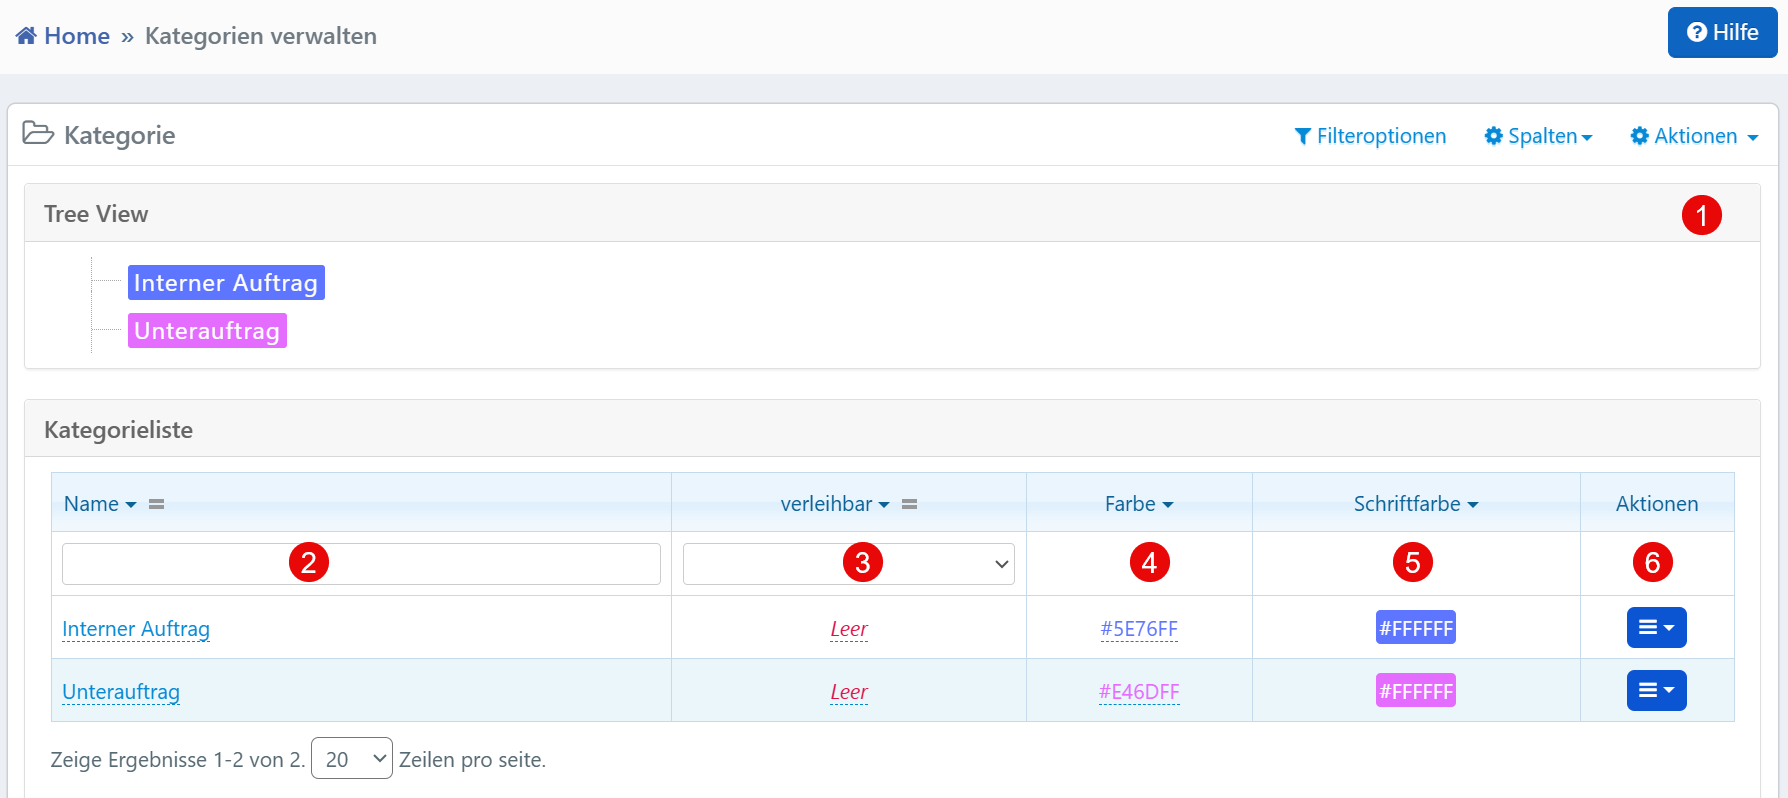Open the Spalten columns dropdown

point(1538,136)
